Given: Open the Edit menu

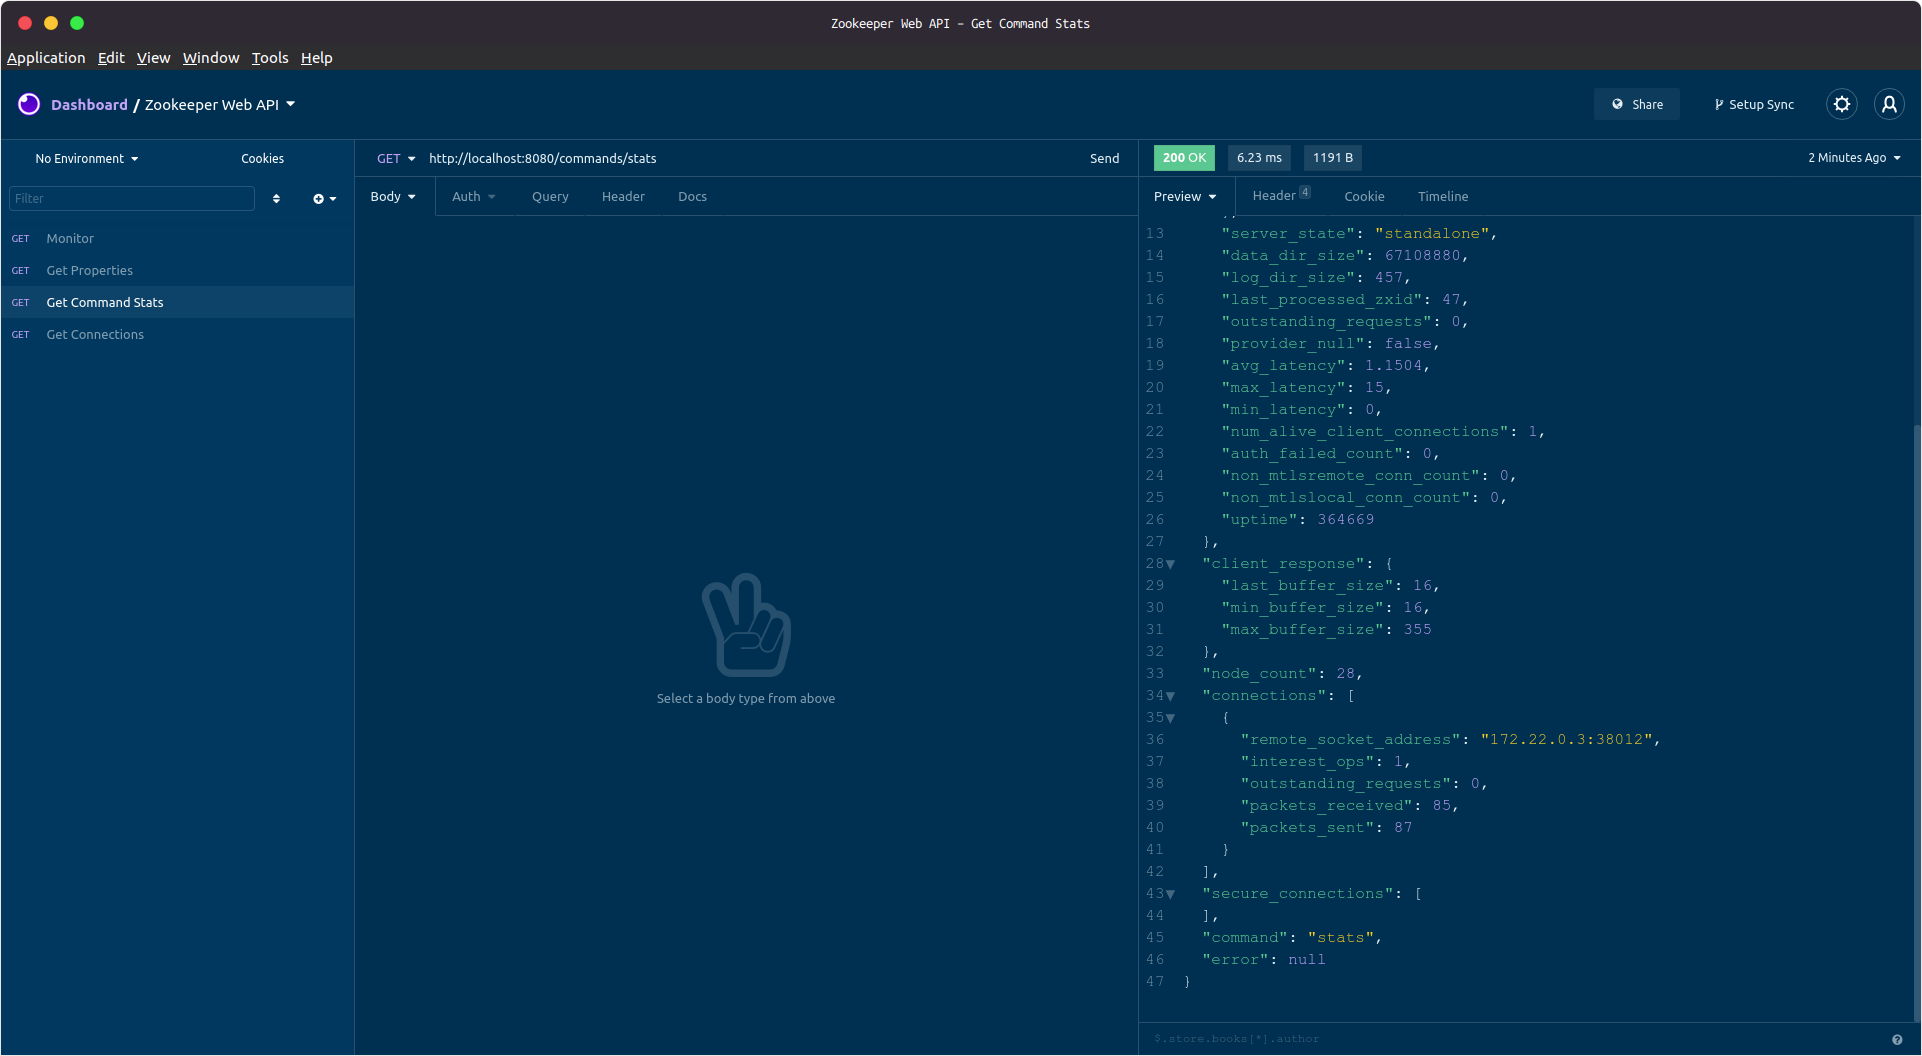Looking at the screenshot, I should pos(111,58).
